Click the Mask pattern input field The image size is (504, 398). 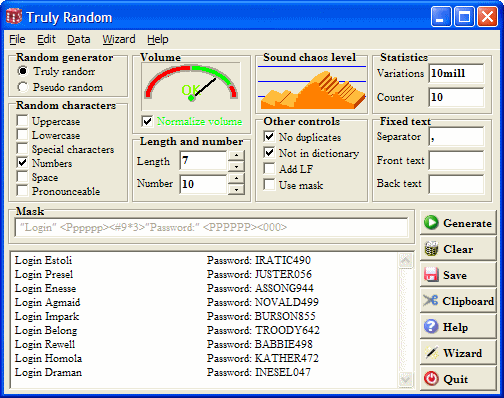pos(212,228)
